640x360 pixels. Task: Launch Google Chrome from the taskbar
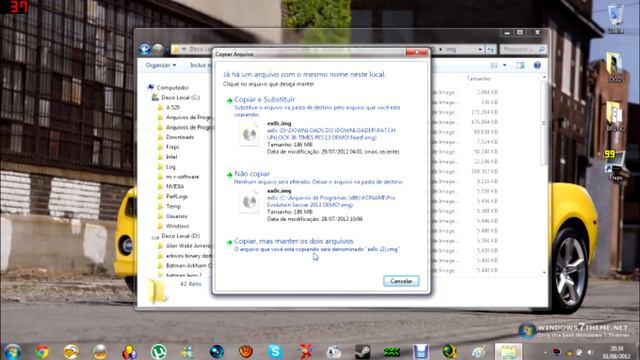click(42, 351)
